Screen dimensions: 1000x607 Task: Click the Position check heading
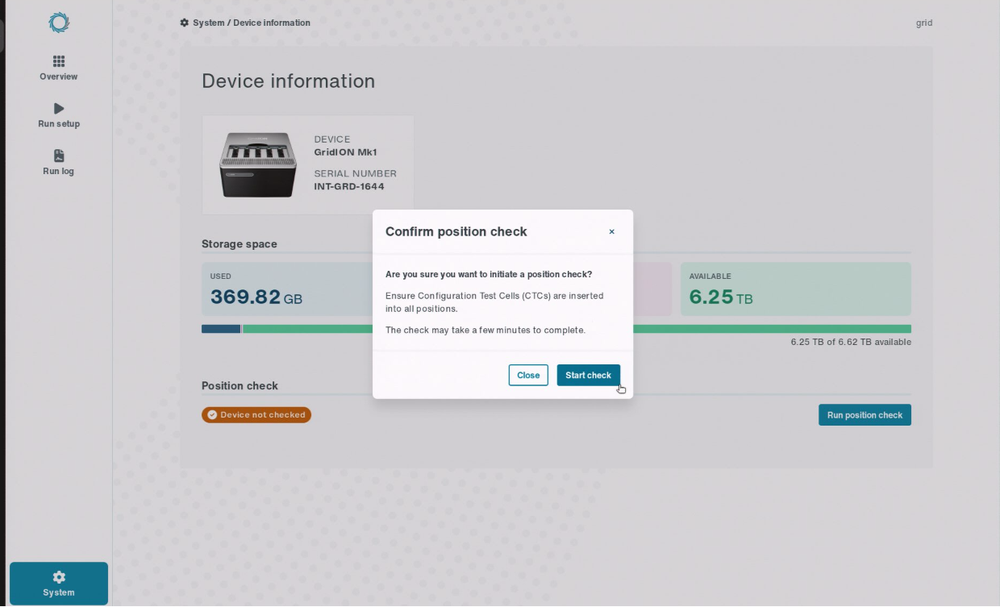click(240, 386)
